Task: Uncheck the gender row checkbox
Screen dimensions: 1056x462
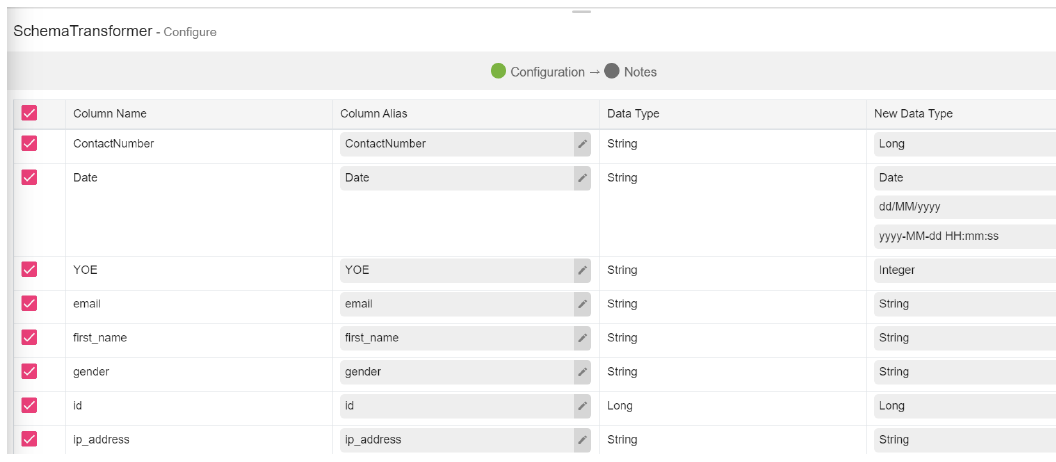Action: [x=29, y=372]
